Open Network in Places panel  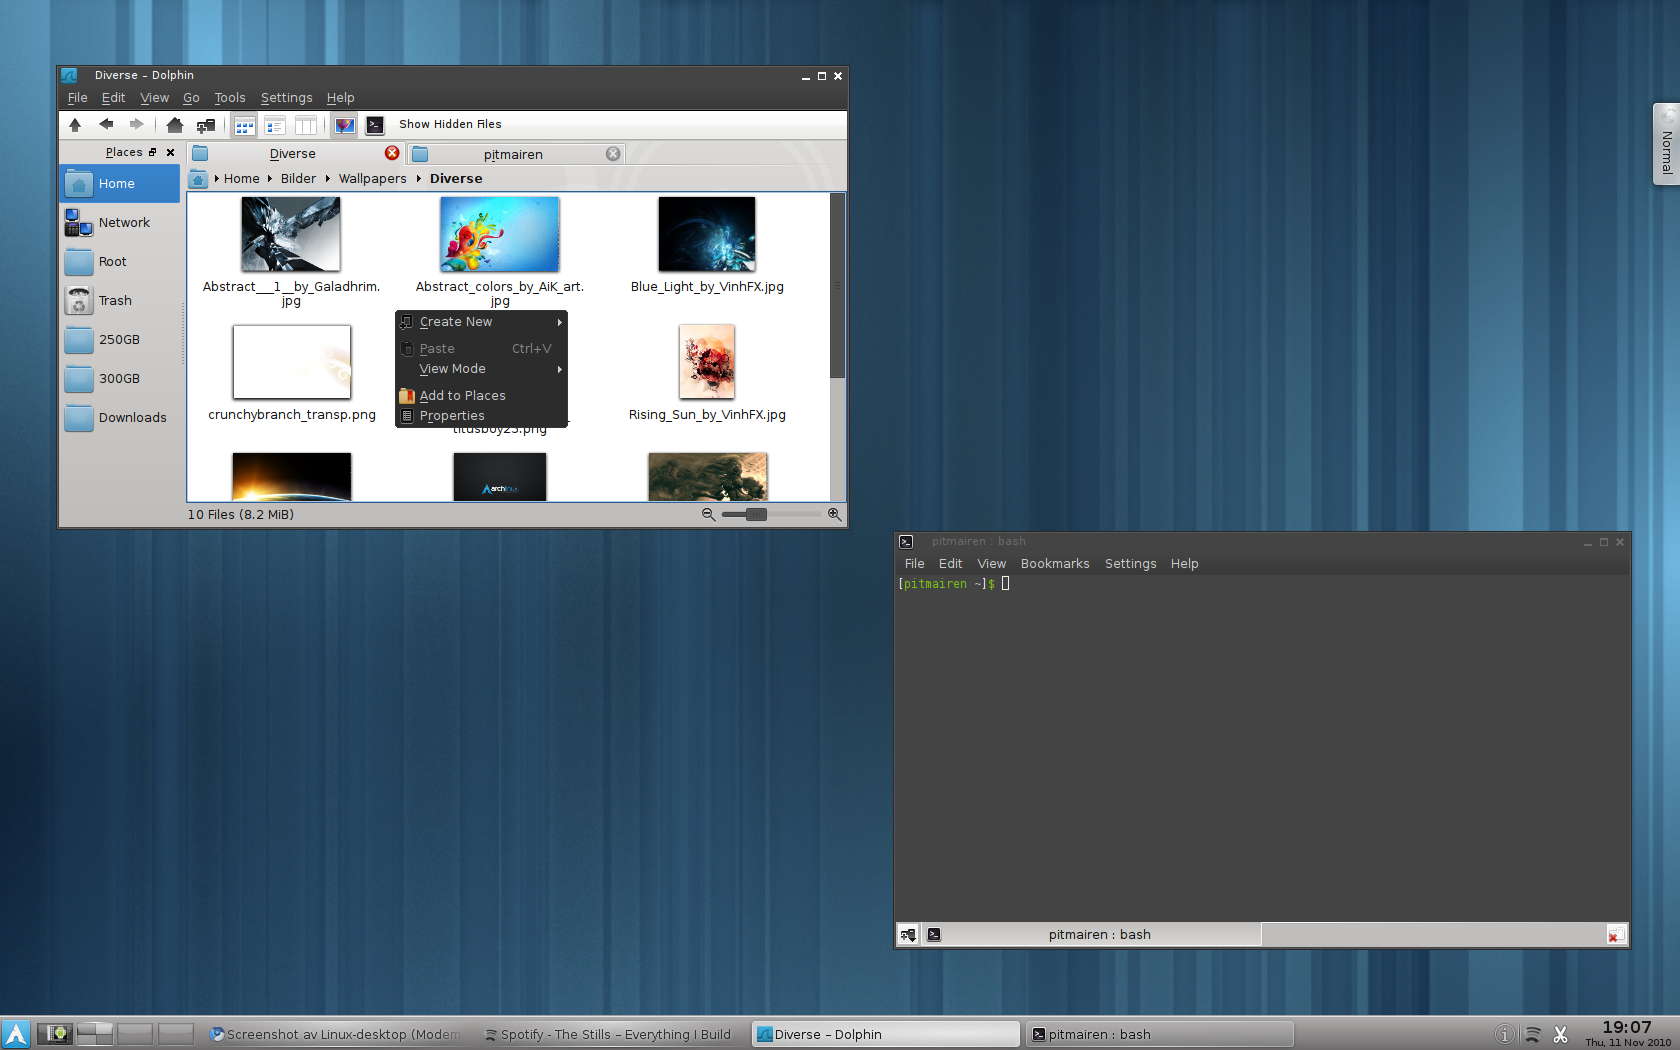(x=119, y=223)
